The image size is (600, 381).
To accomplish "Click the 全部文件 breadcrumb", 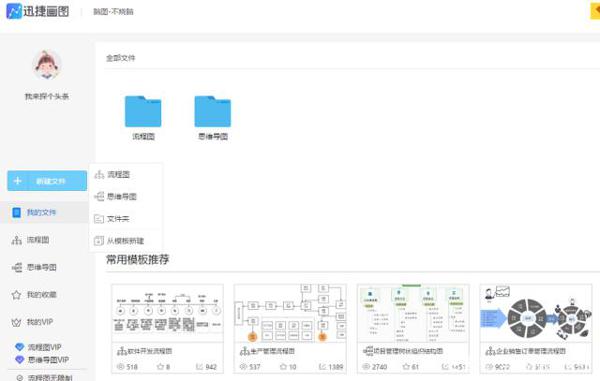I will pyautogui.click(x=121, y=58).
